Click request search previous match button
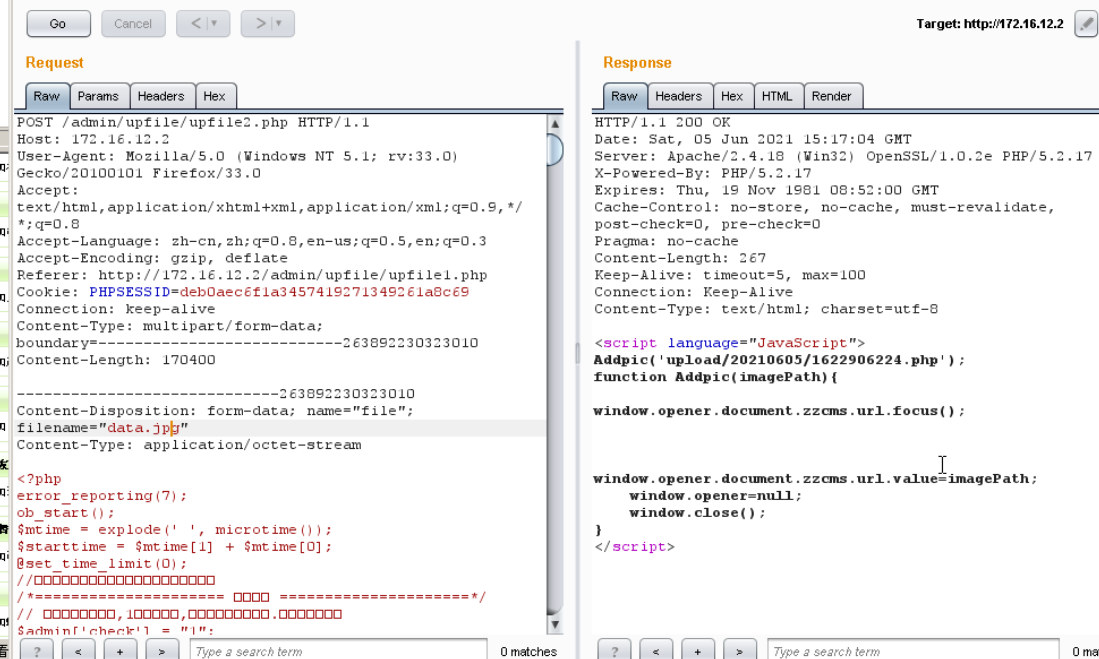This screenshot has height=659, width=1099. coord(78,651)
